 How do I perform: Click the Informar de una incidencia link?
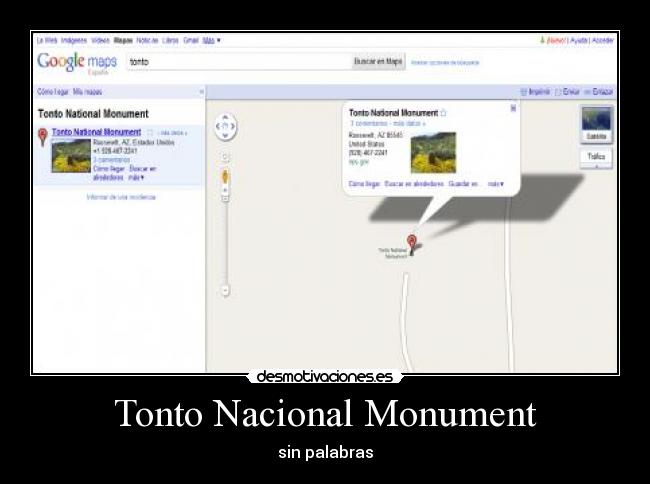click(121, 197)
